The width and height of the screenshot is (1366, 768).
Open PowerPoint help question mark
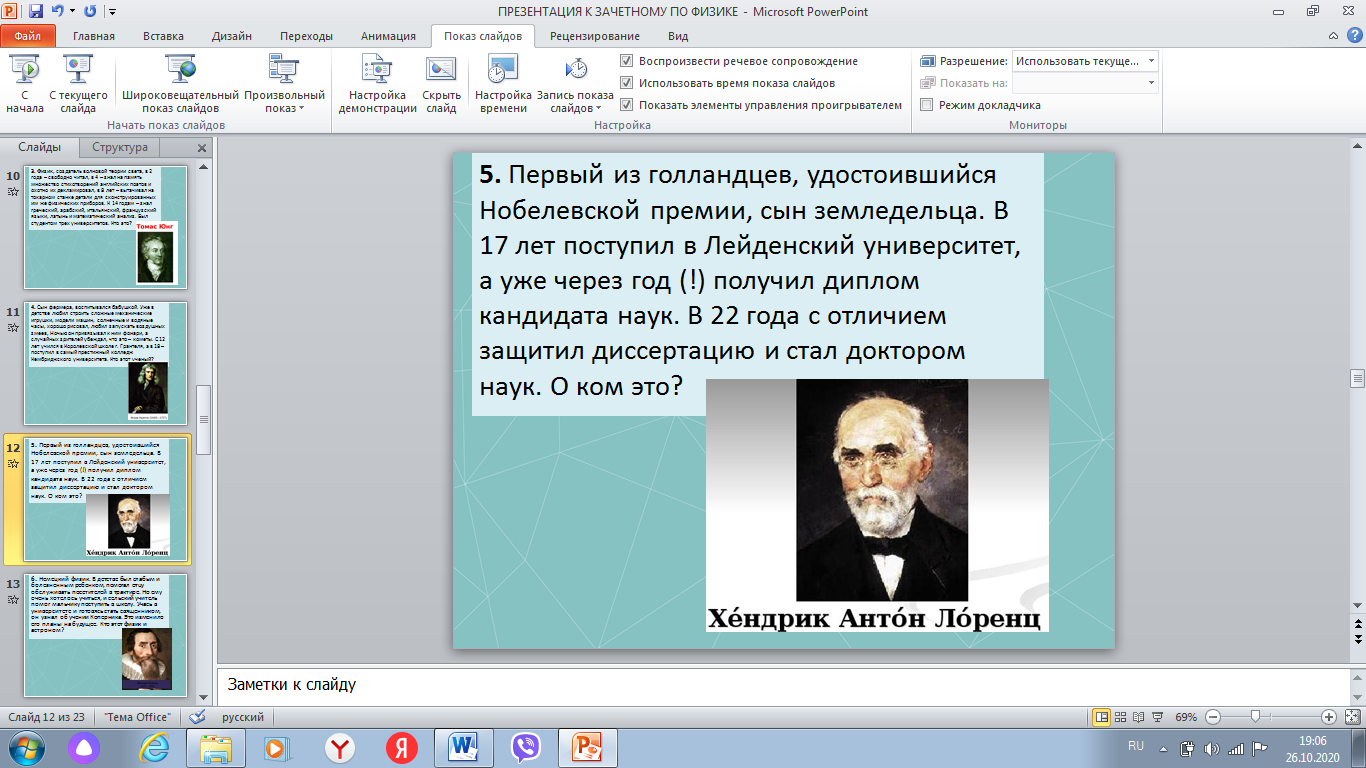point(1353,36)
